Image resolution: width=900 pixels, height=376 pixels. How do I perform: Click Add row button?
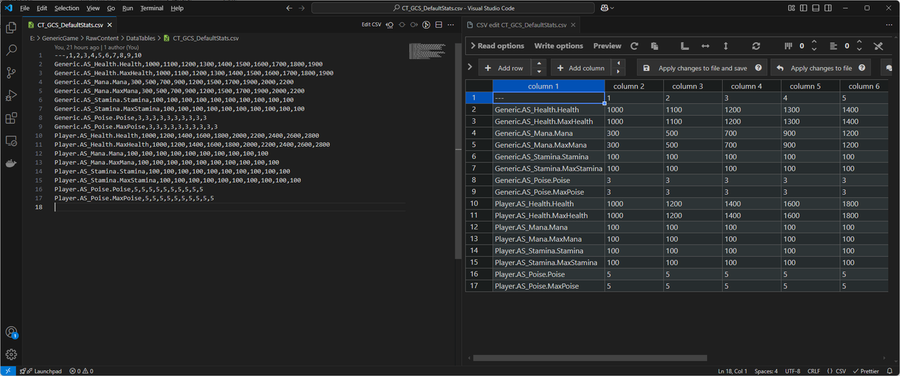[505, 68]
